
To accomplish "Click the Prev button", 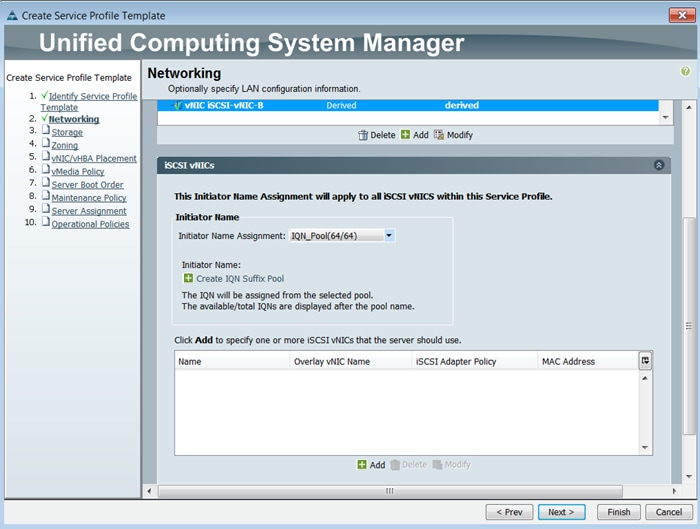I will pos(509,512).
